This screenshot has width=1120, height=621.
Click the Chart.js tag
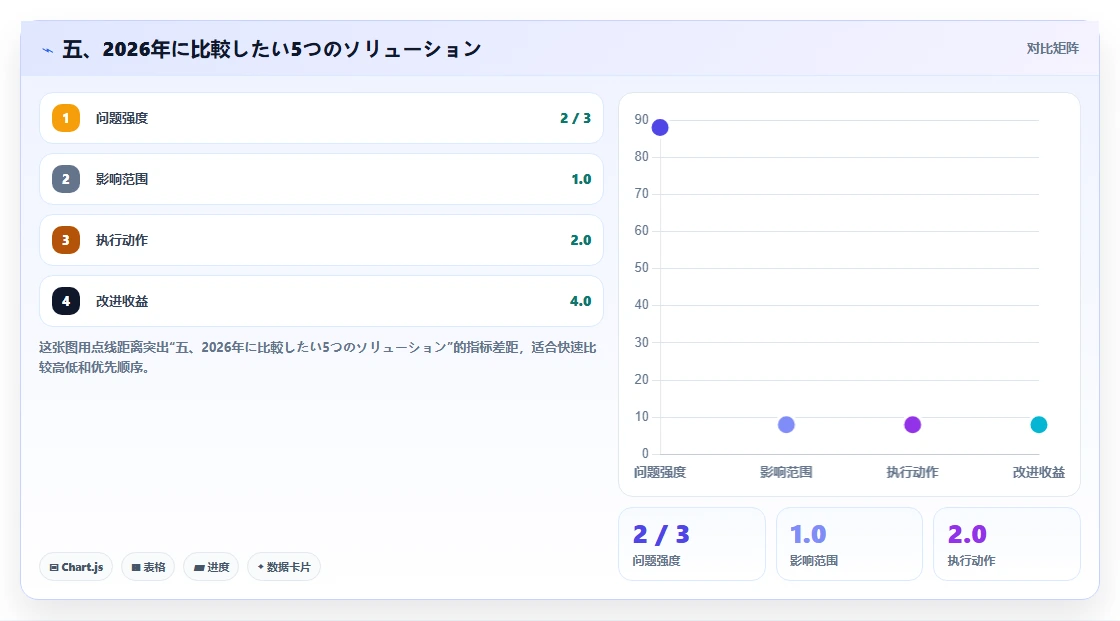click(x=76, y=567)
